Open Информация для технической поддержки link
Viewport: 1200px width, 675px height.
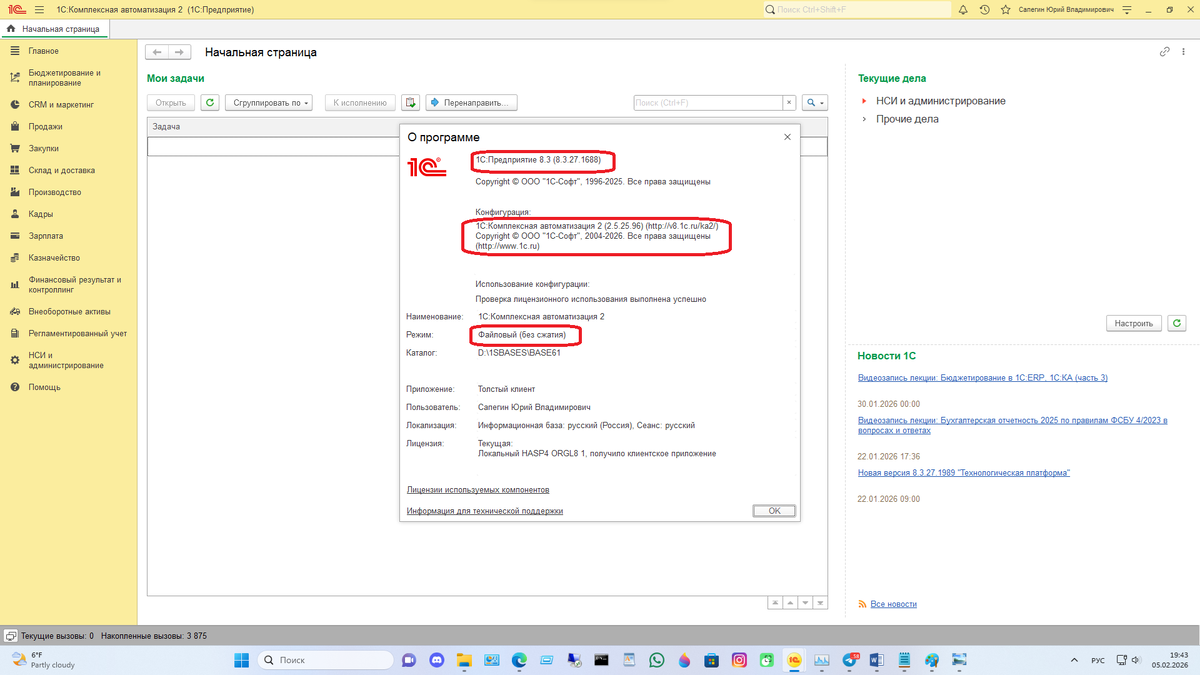[x=485, y=511]
